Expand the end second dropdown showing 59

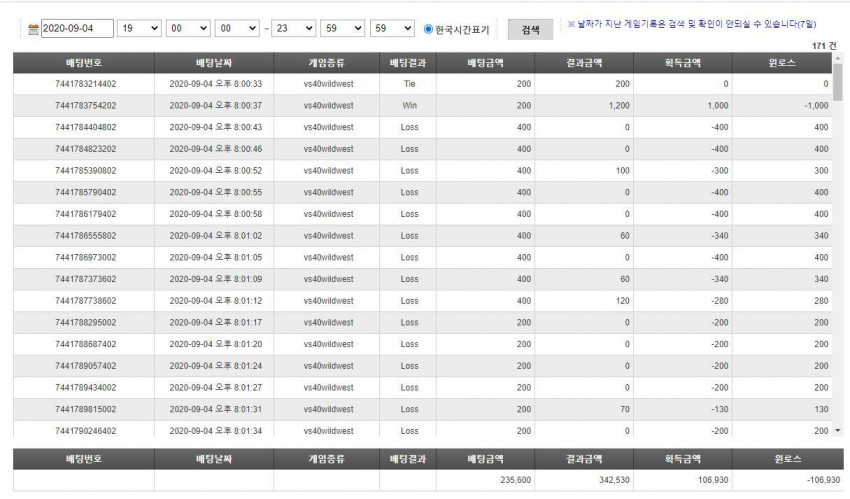tap(392, 28)
